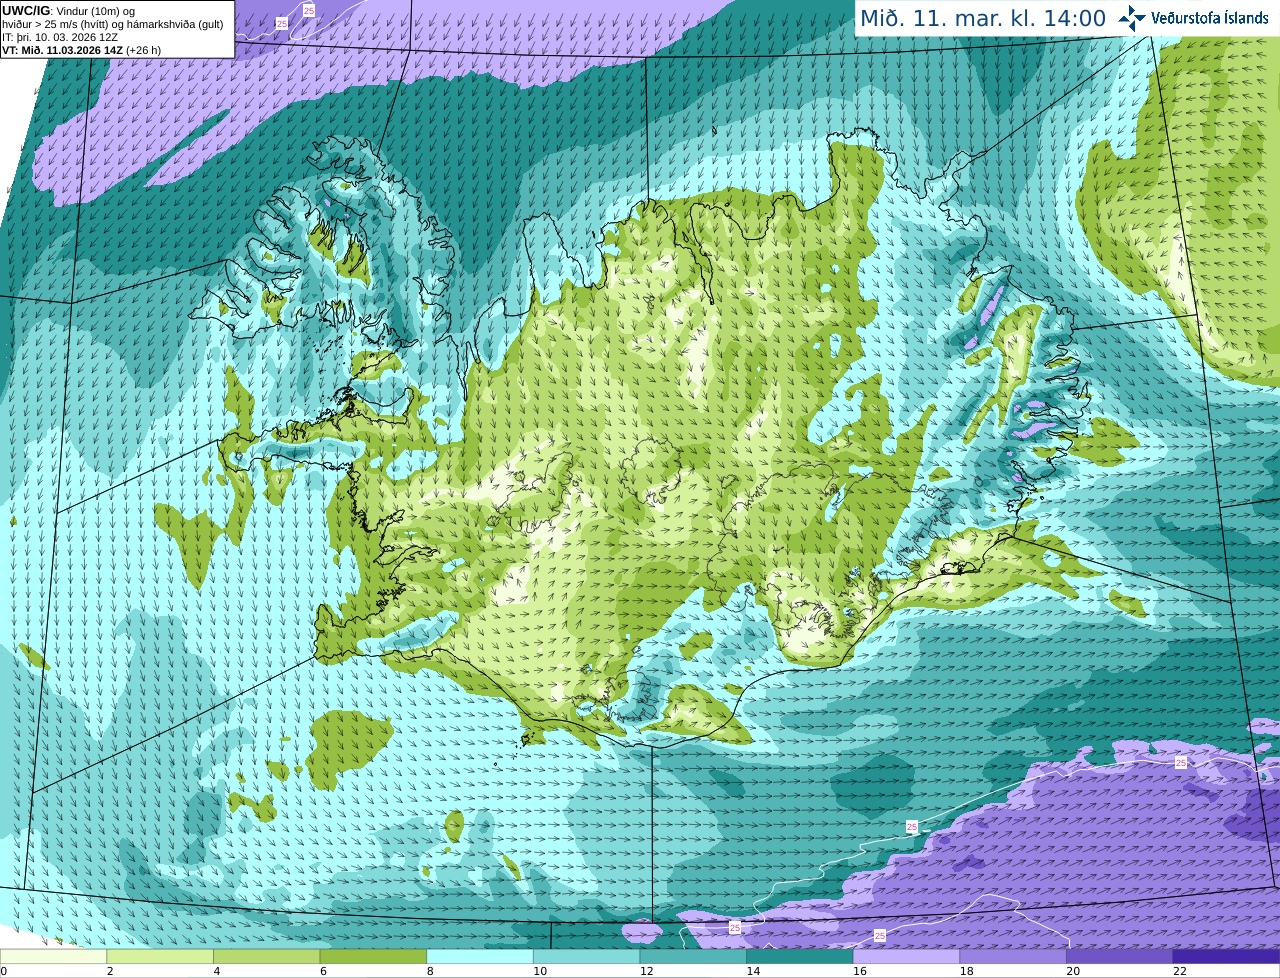Pick the 12–14 m/s teal legend swatch
The width and height of the screenshot is (1280, 978).
(x=693, y=956)
